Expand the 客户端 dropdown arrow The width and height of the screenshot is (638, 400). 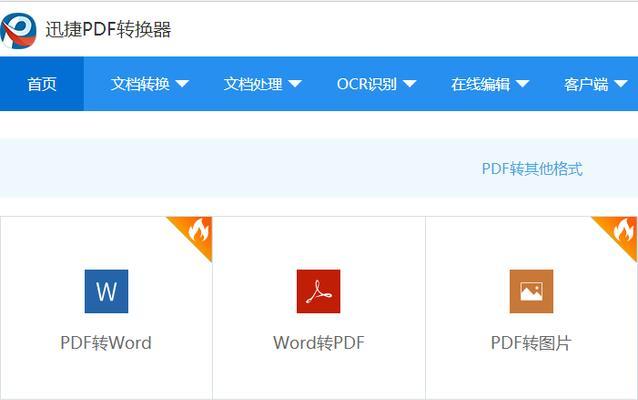621,84
